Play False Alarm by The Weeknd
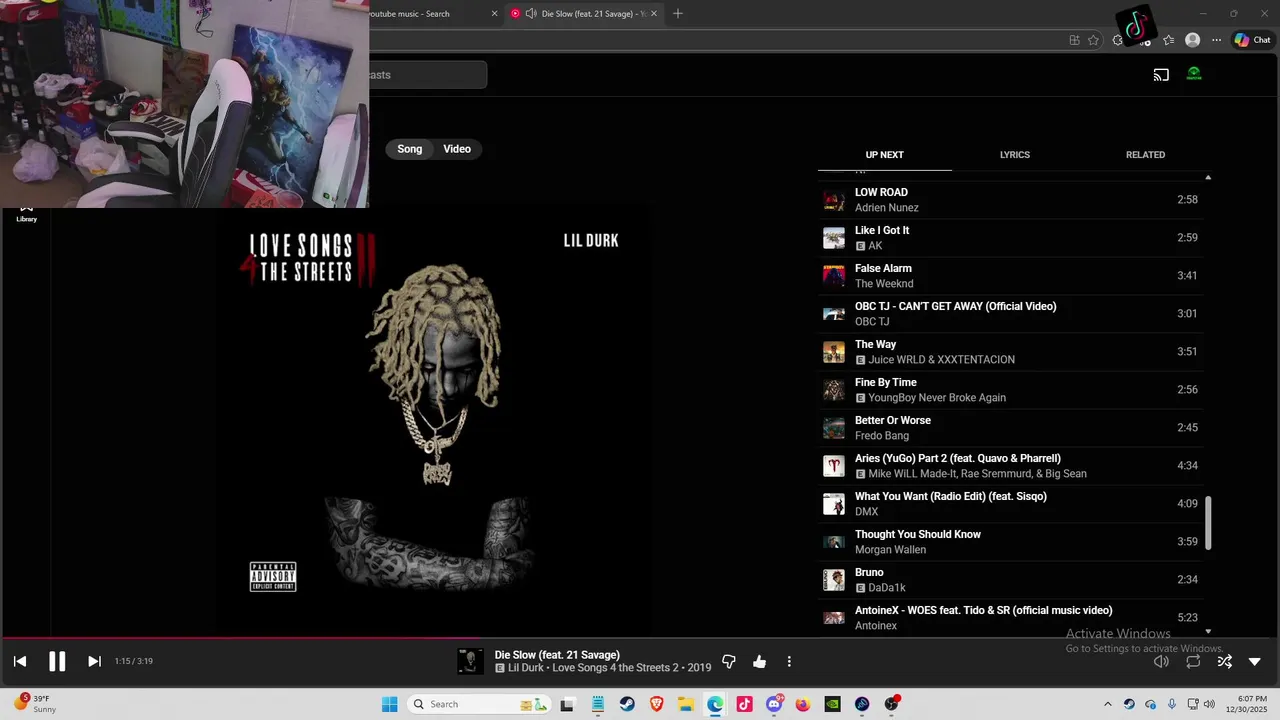Viewport: 1280px width, 720px height. pyautogui.click(x=1010, y=276)
